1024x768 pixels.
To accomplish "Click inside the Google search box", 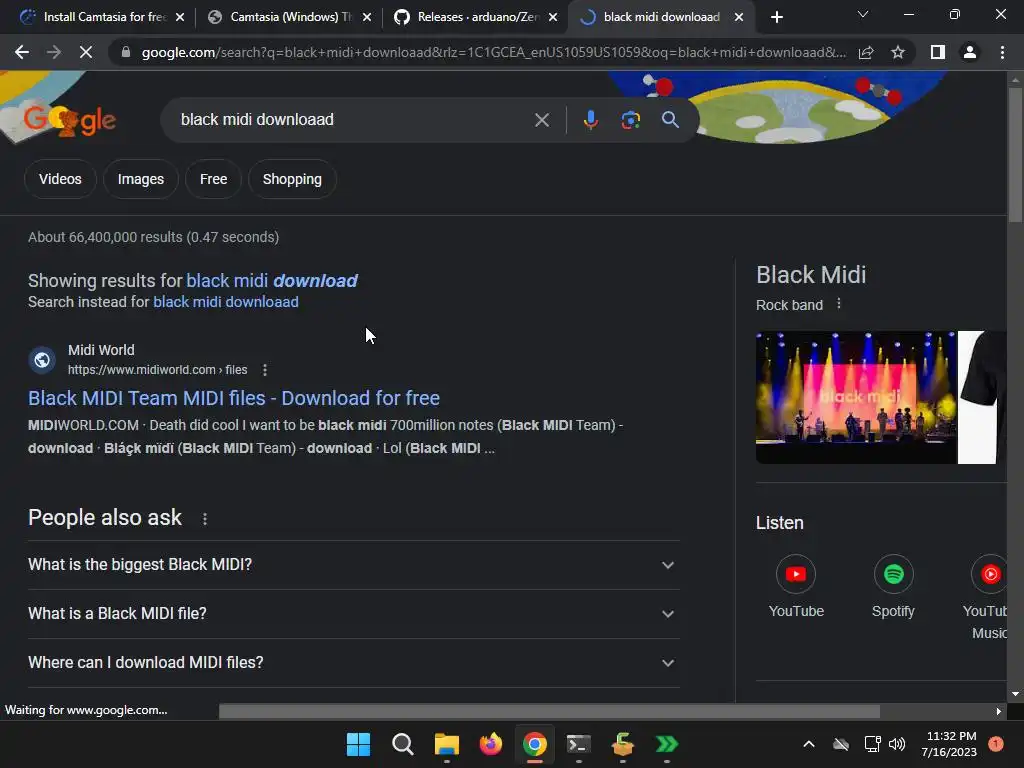I will [x=353, y=120].
